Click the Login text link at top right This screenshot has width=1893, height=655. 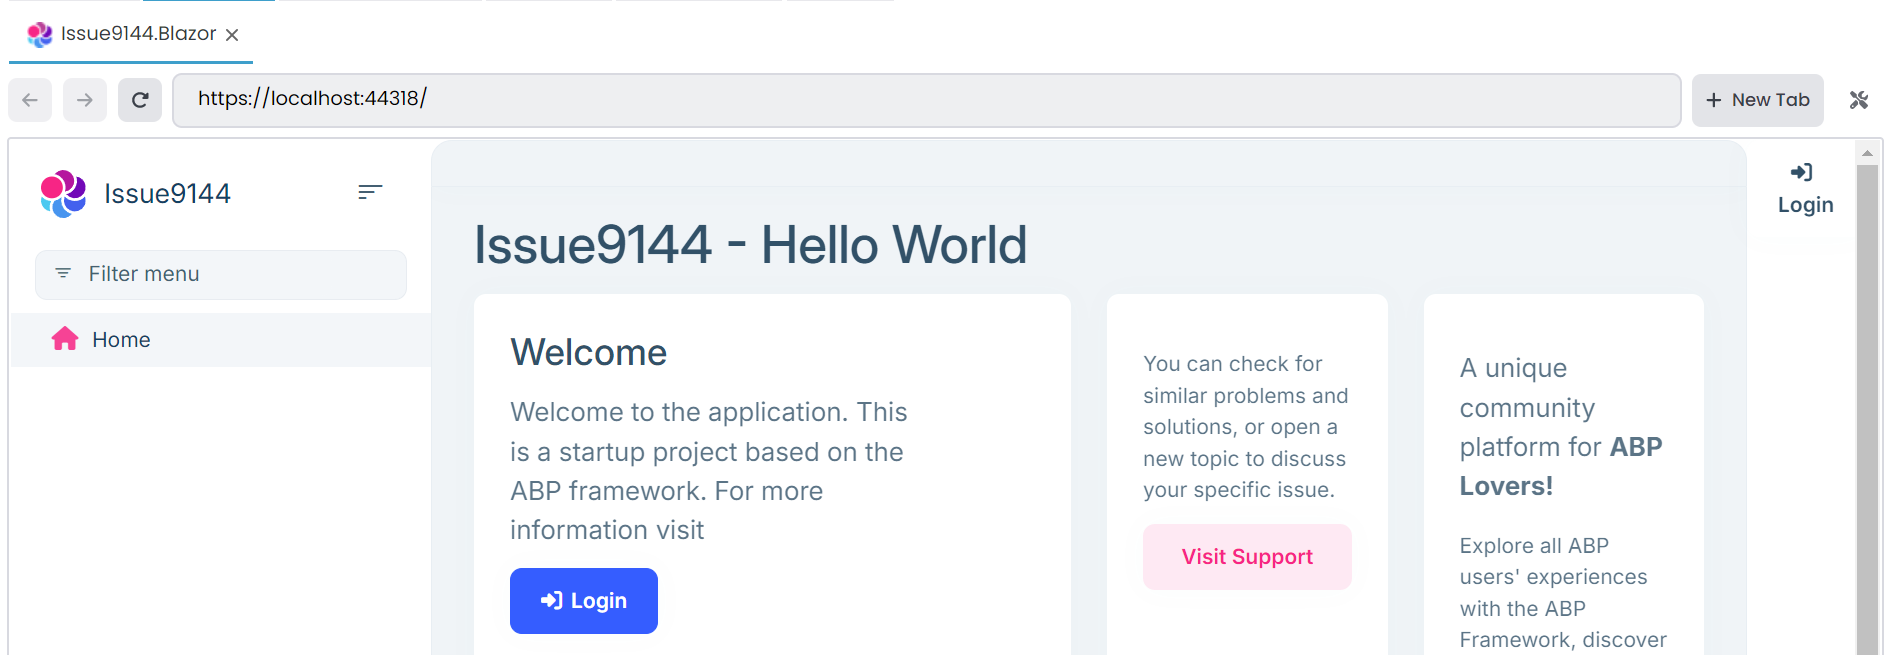click(1805, 205)
